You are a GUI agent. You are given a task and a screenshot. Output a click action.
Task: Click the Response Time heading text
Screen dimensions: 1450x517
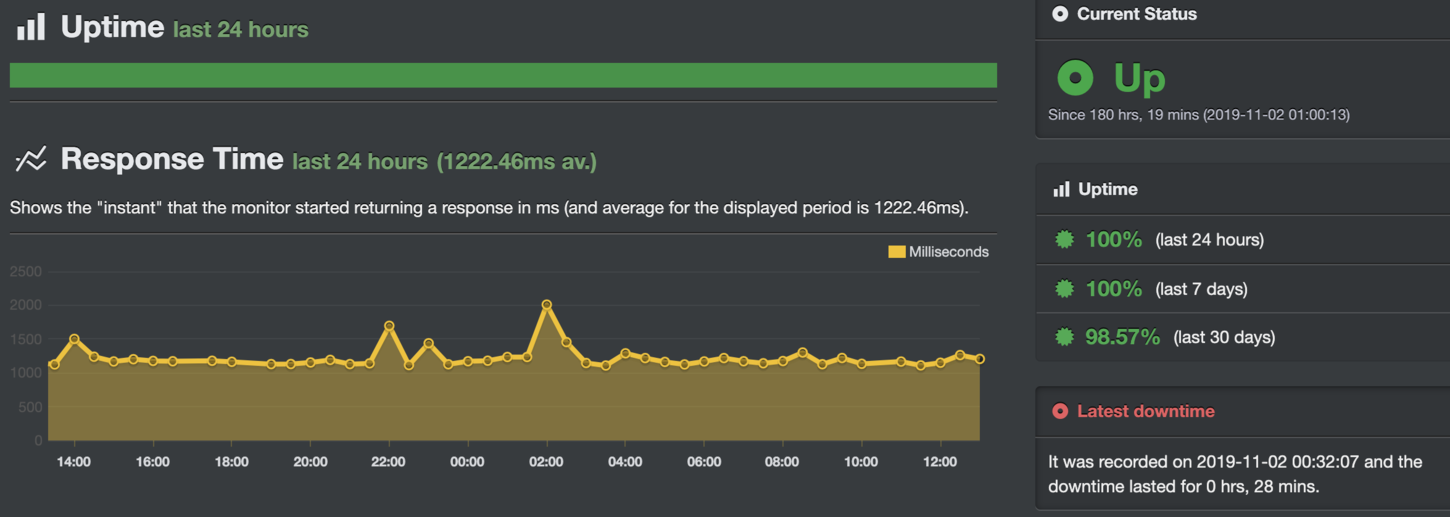[172, 159]
